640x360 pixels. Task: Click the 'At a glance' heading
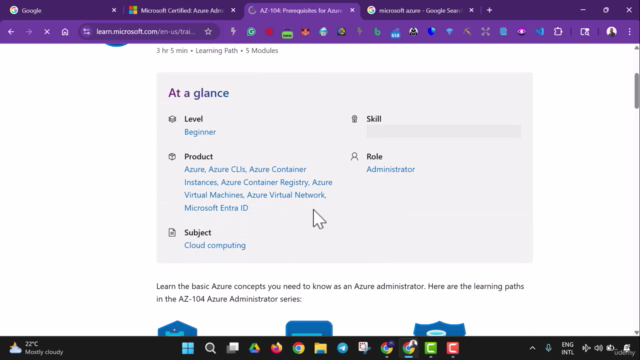click(x=199, y=93)
